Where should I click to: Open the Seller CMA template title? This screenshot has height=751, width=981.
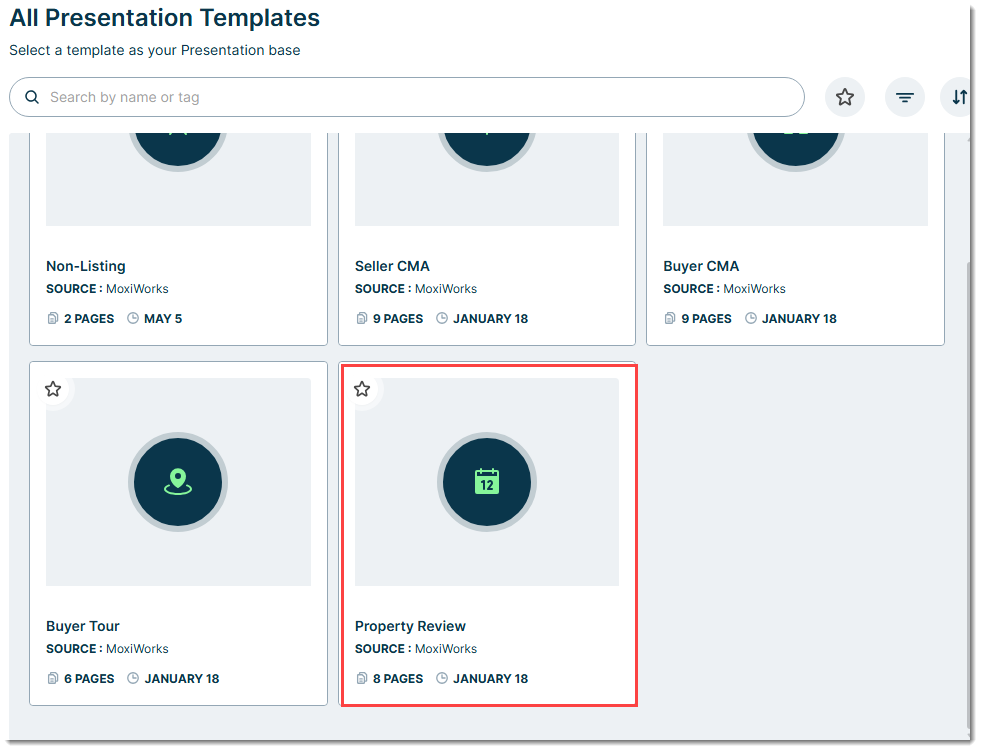[x=392, y=266]
